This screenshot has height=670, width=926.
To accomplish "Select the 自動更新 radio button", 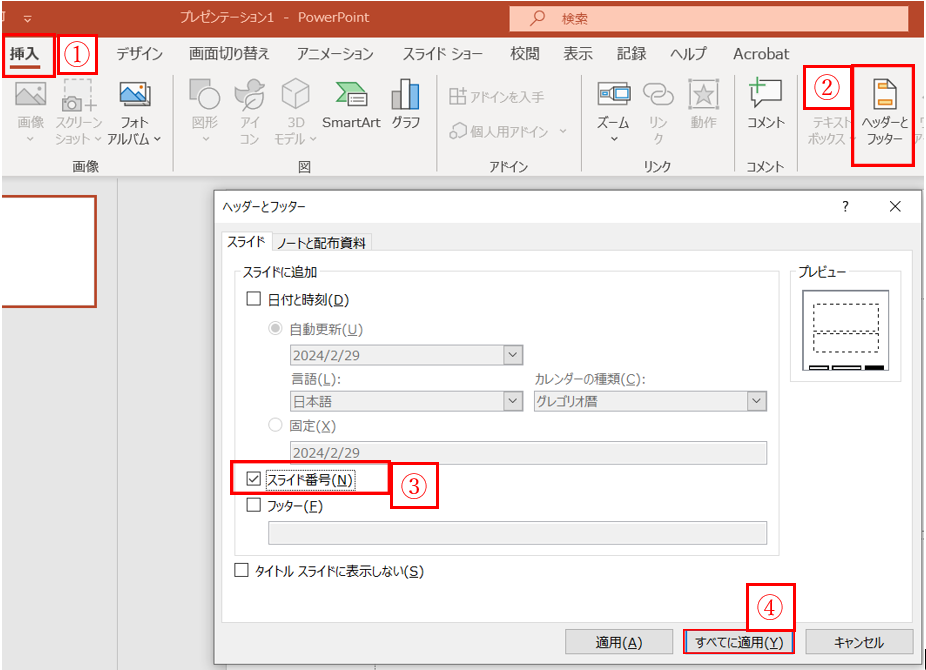I will point(275,328).
